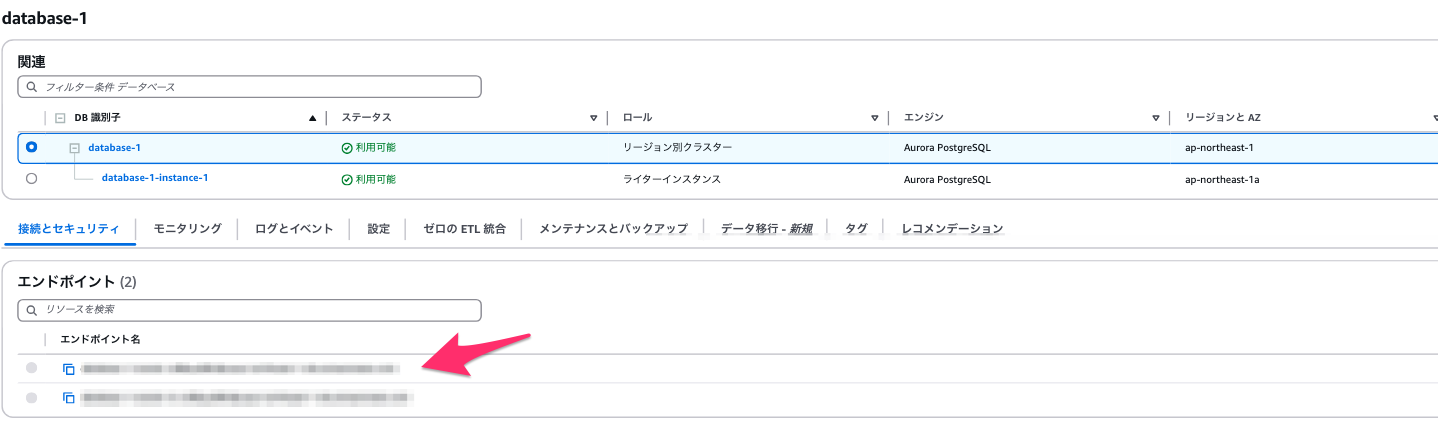This screenshot has width=1438, height=429.
Task: Click the 関連 section heading
Action: tap(31, 61)
